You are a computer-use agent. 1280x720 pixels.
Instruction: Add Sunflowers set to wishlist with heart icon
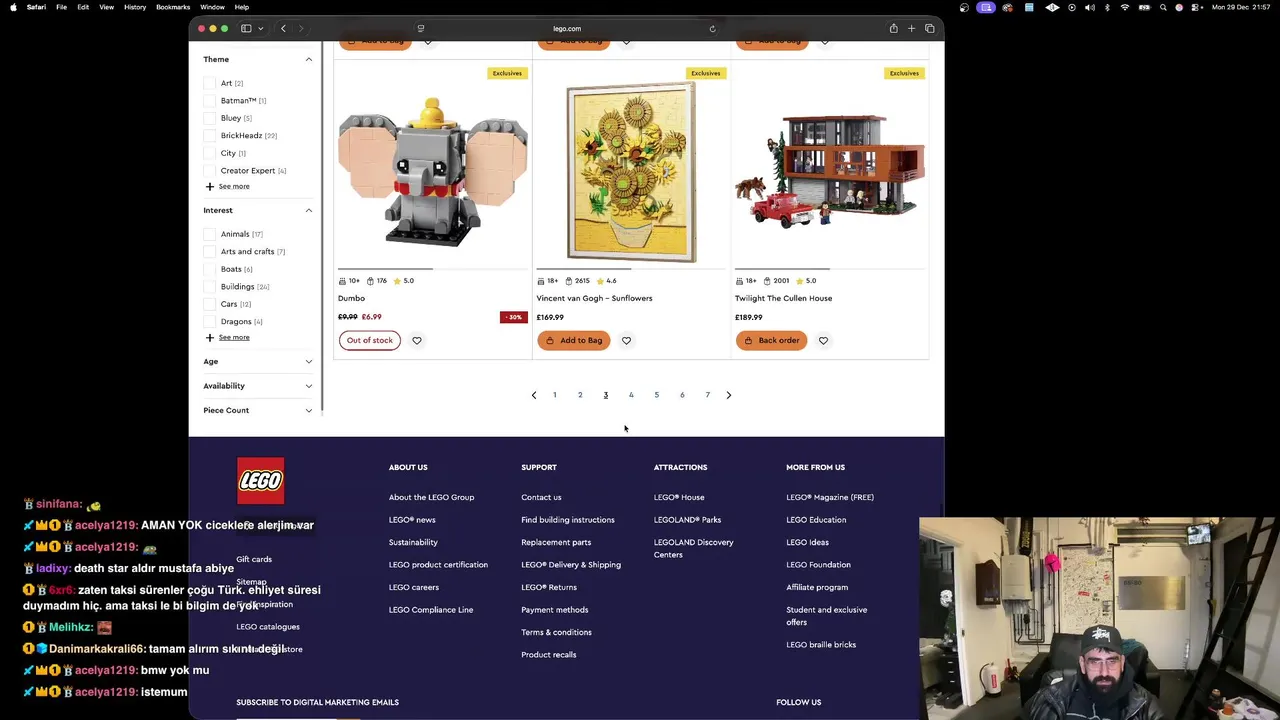[626, 340]
